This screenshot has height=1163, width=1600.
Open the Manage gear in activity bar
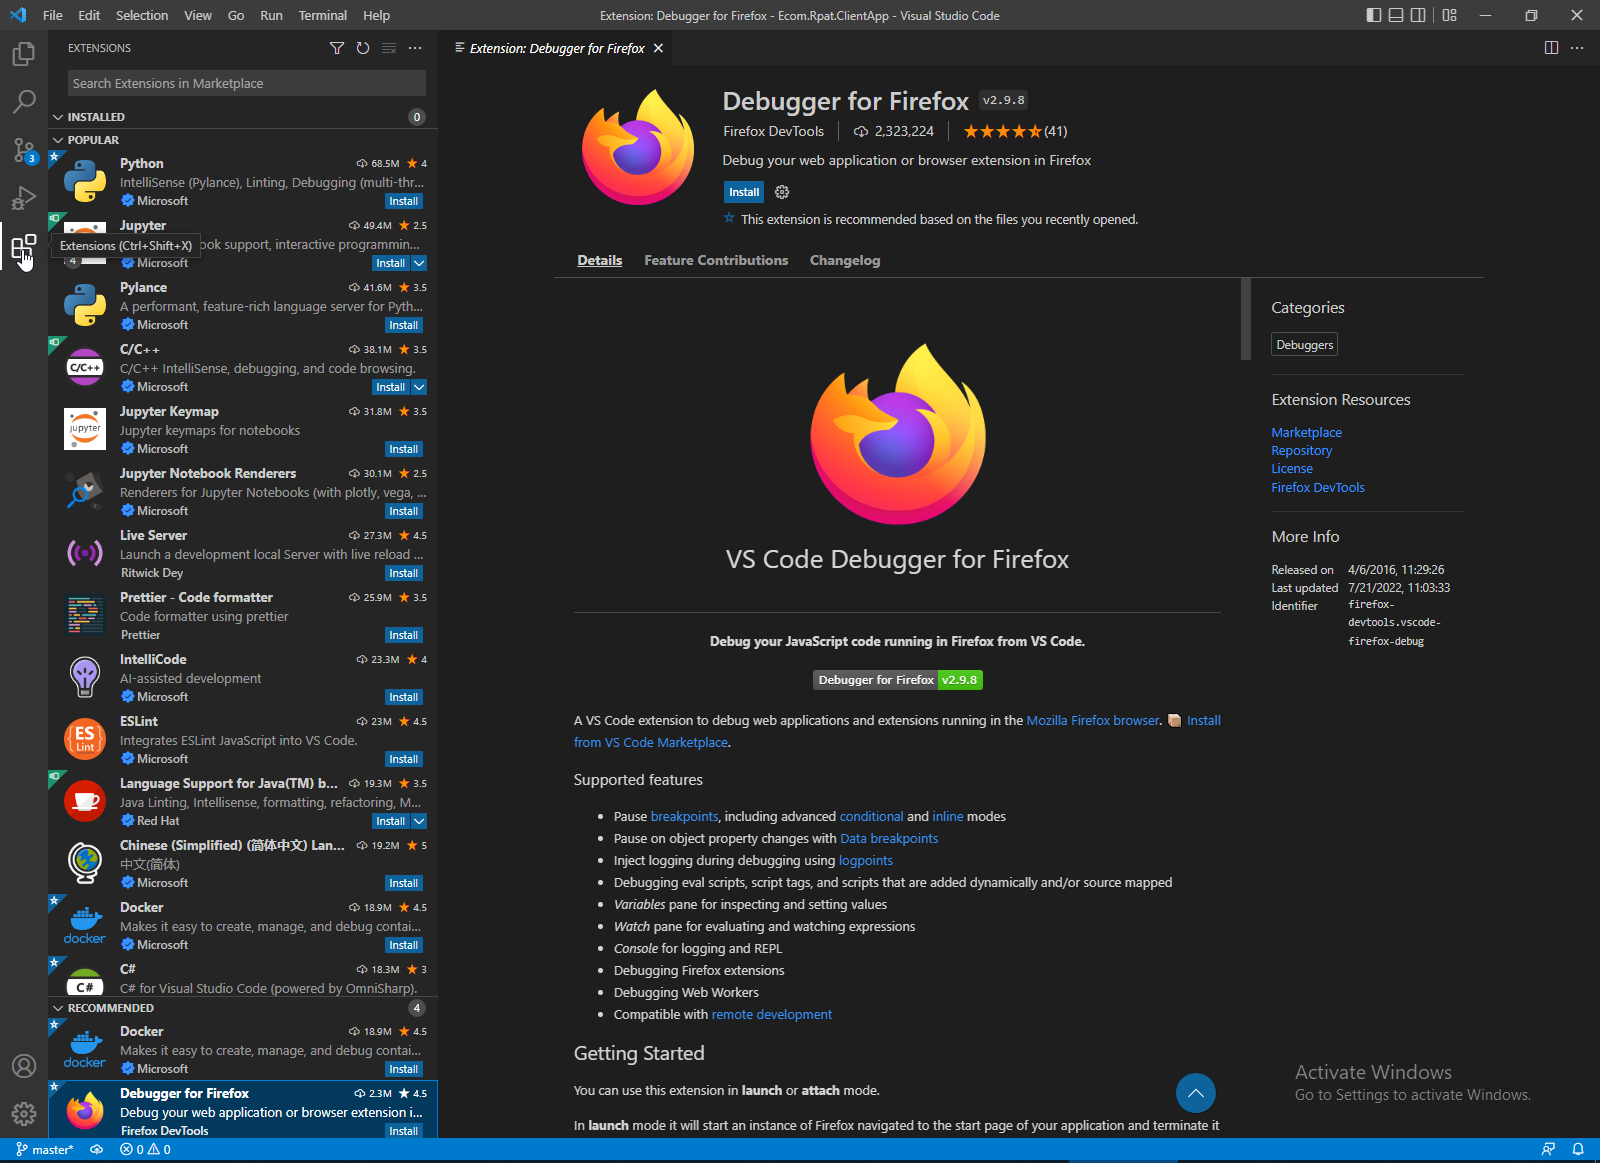(24, 1114)
